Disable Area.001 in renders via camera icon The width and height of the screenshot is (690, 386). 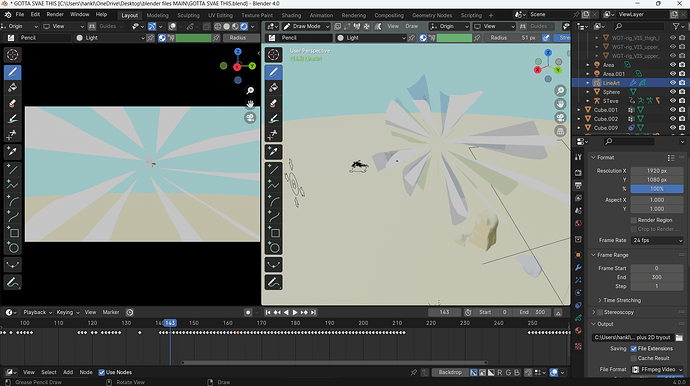(682, 74)
